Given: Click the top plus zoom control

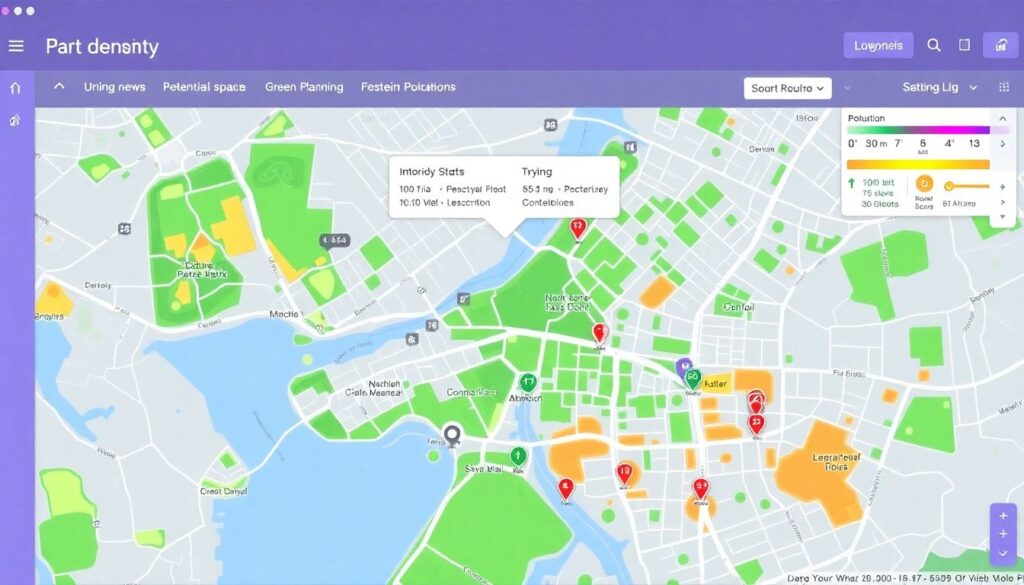Looking at the screenshot, I should click(x=1003, y=516).
